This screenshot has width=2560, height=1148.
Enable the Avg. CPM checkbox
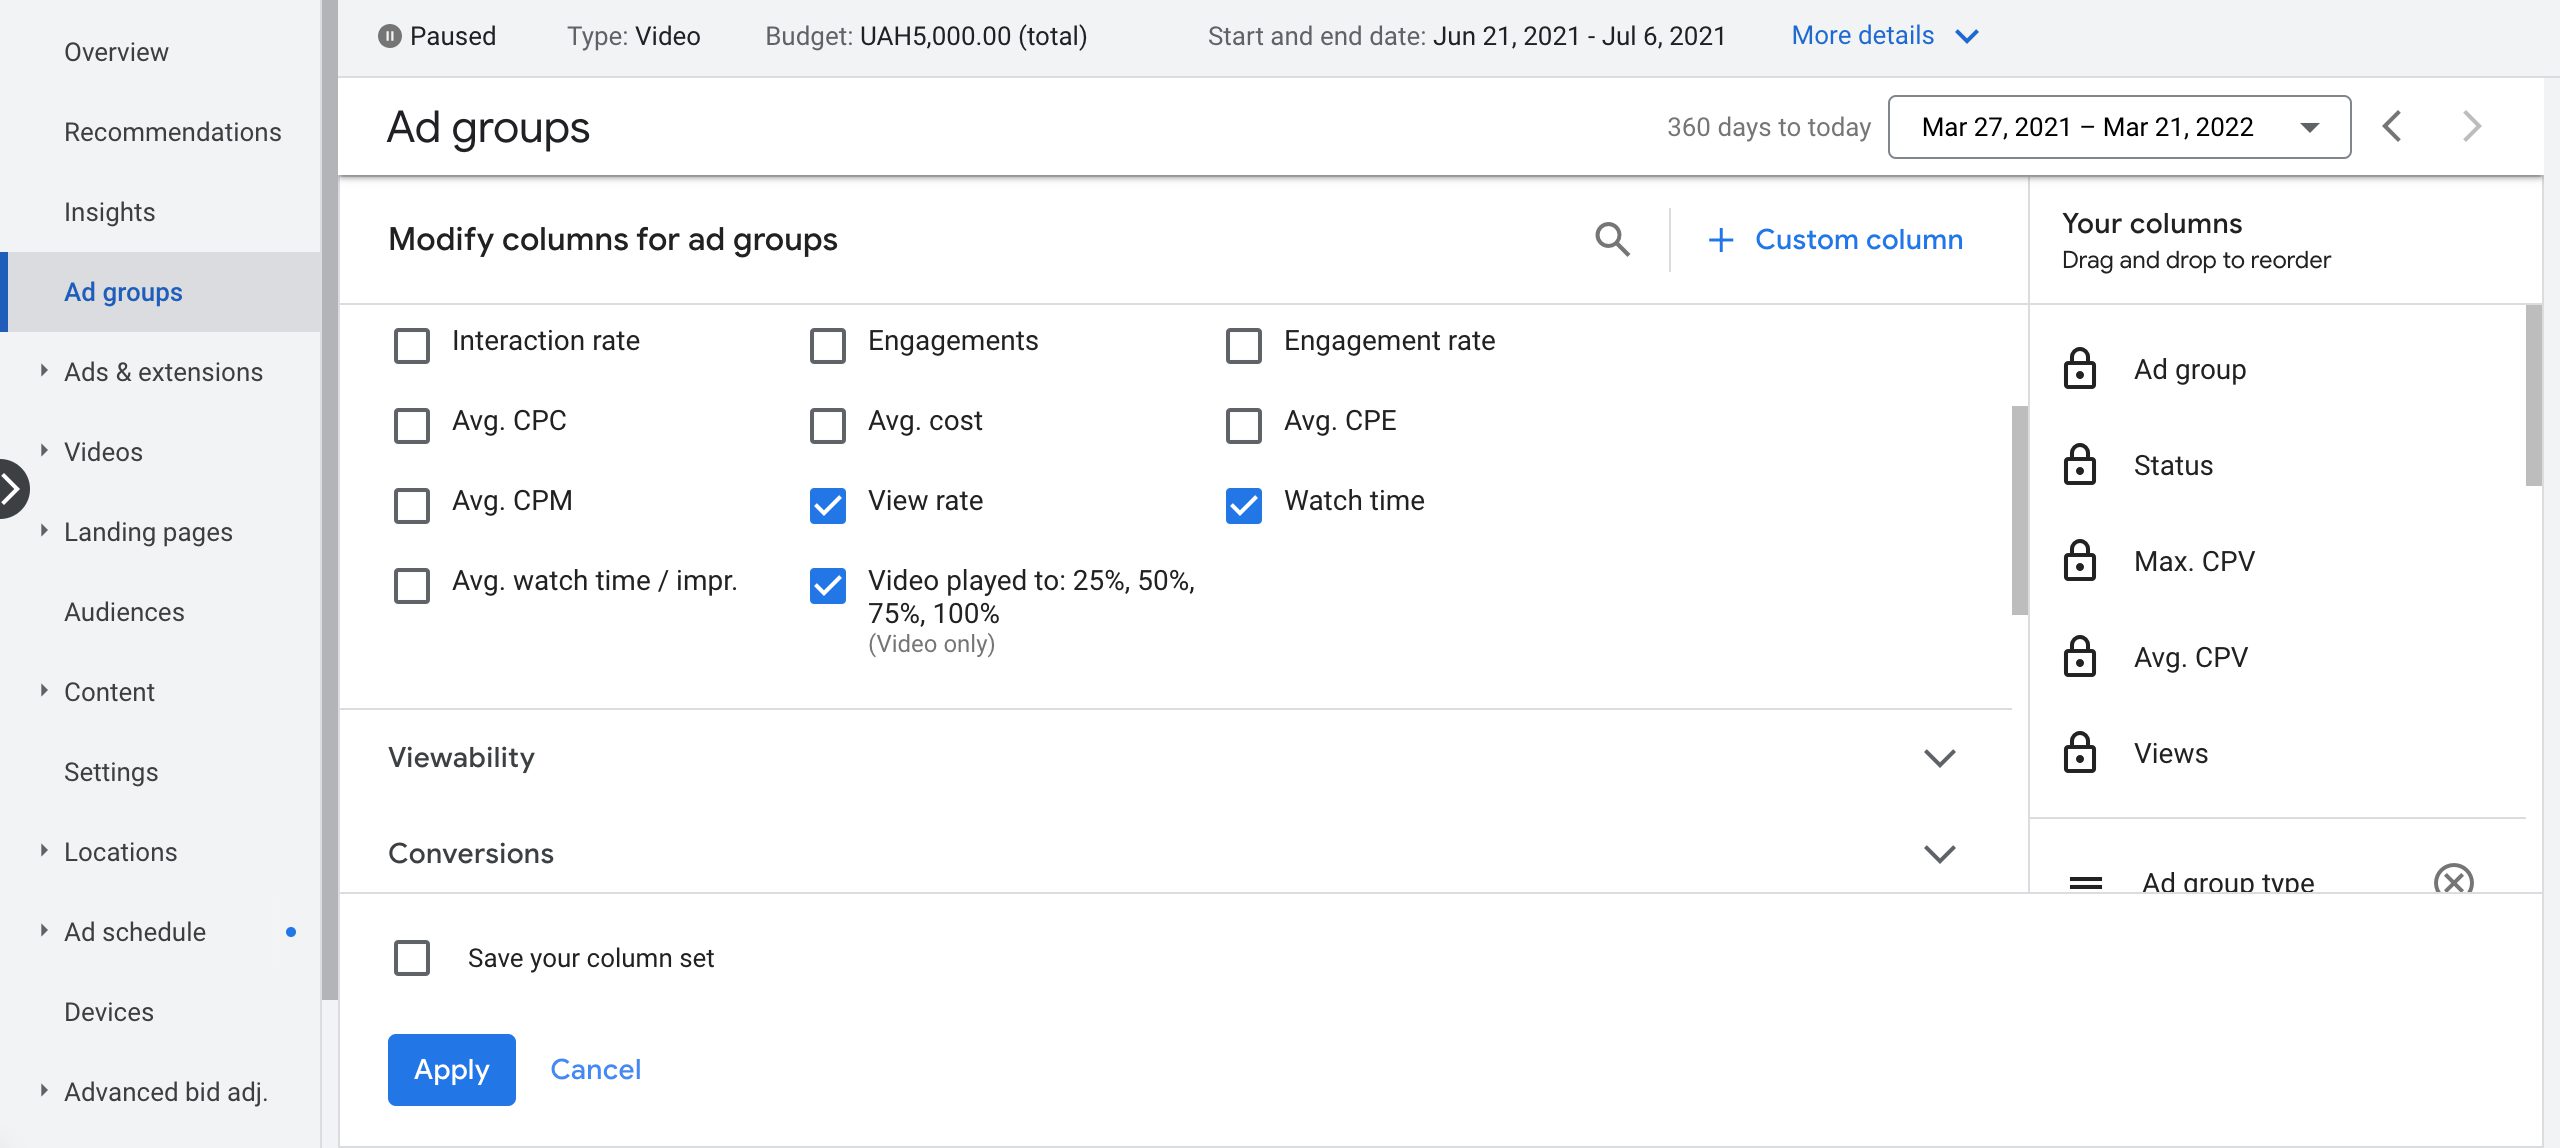point(412,505)
